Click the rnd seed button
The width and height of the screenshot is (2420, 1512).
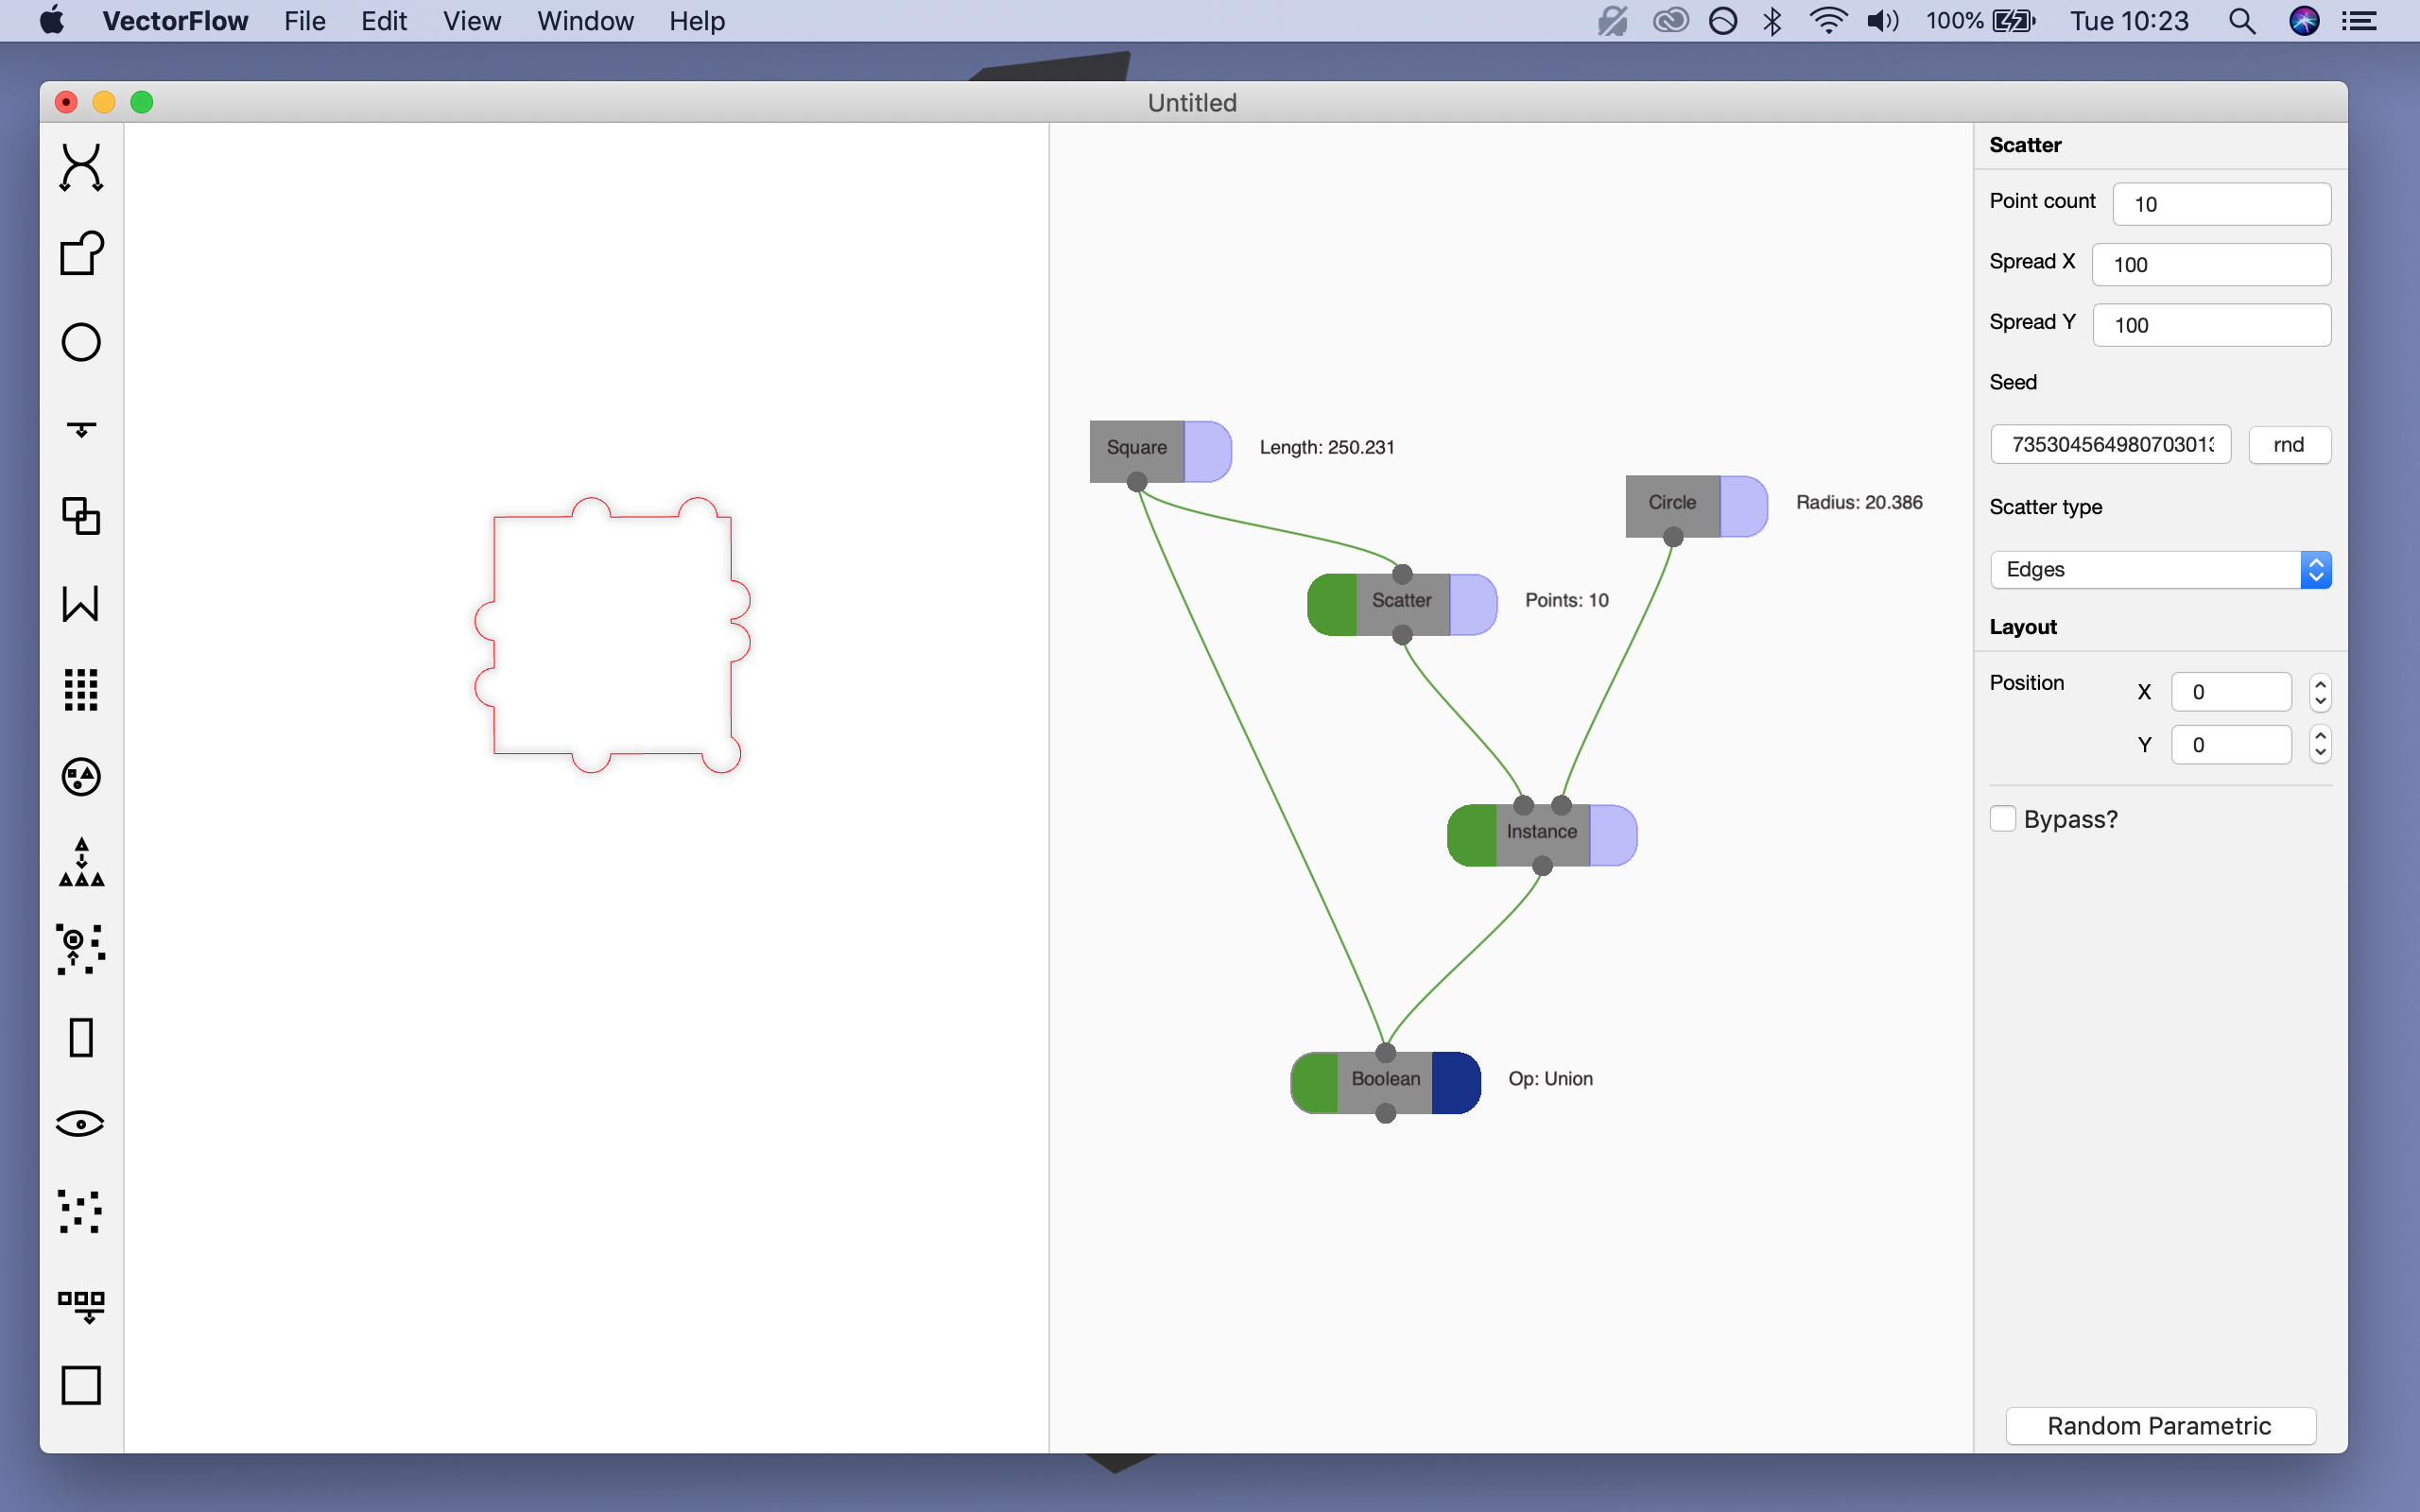tap(2288, 445)
